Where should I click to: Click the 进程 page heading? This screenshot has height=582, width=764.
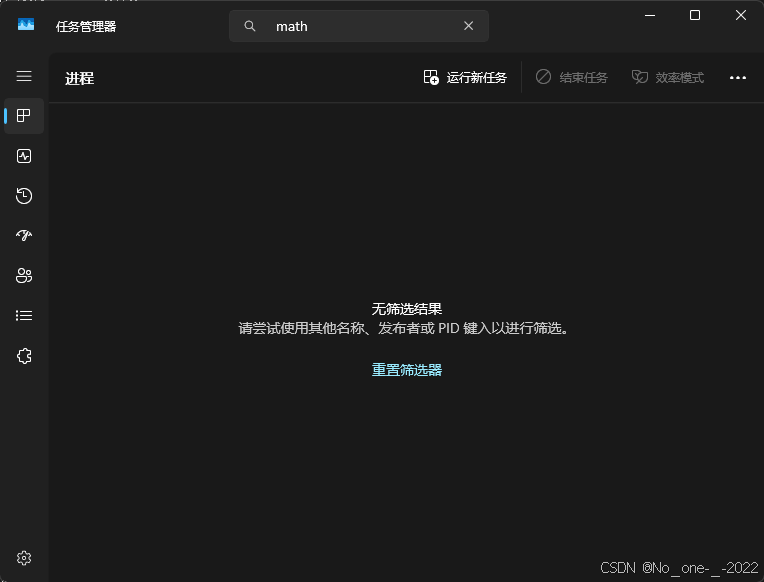coord(79,78)
